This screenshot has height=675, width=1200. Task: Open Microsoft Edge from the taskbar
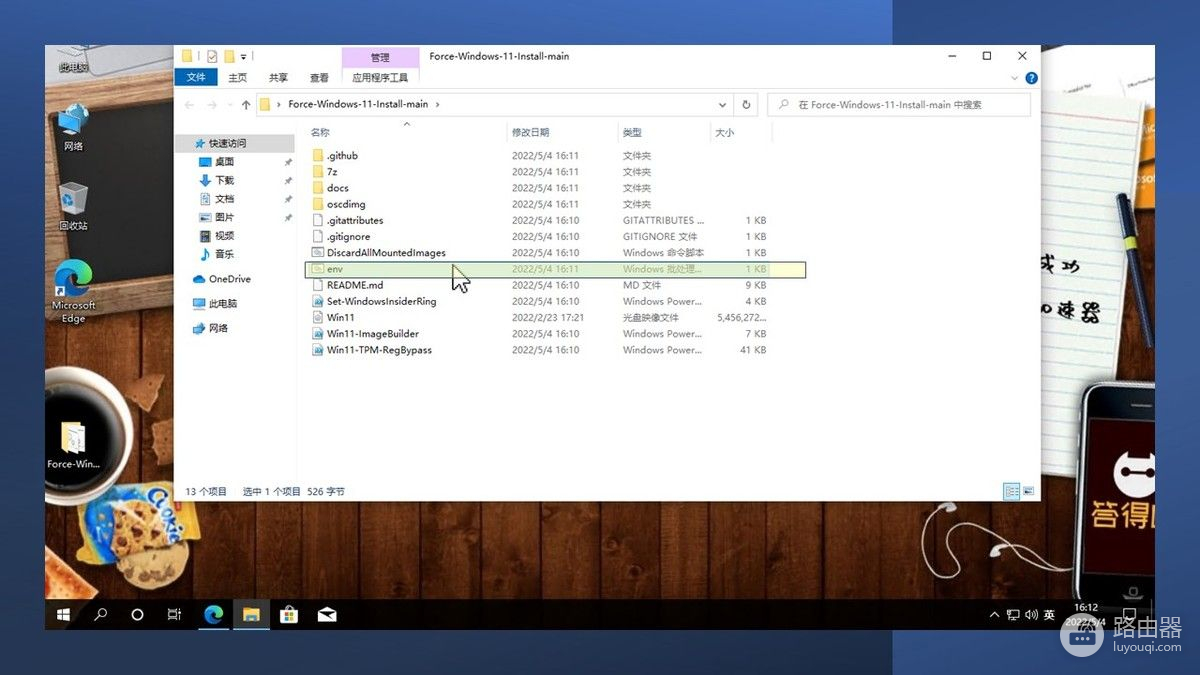(x=213, y=614)
